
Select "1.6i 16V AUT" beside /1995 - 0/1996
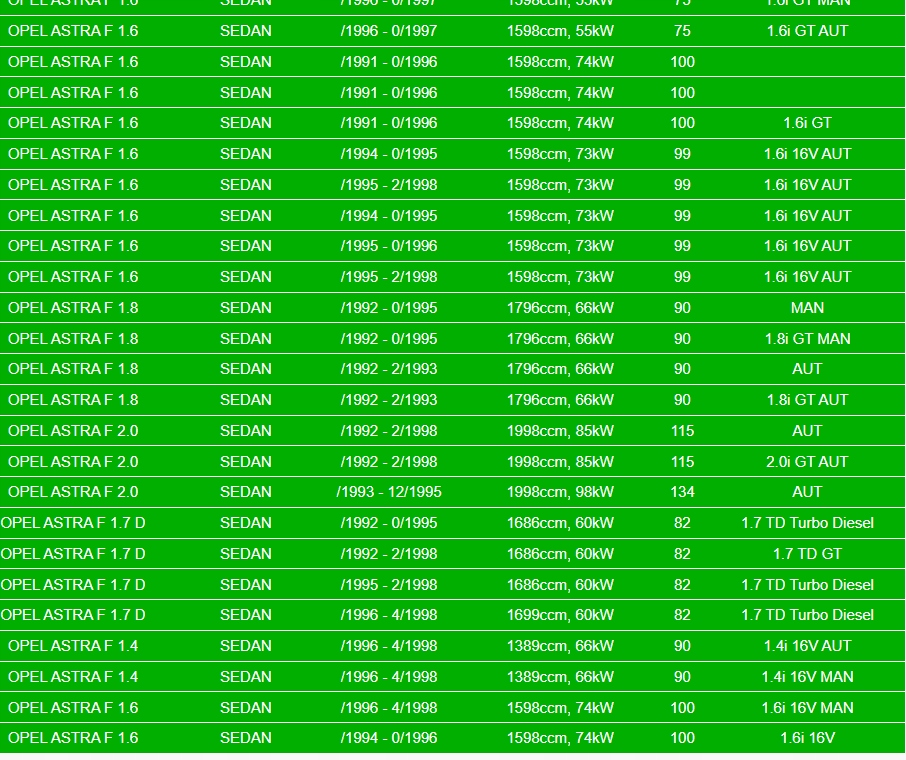(807, 246)
